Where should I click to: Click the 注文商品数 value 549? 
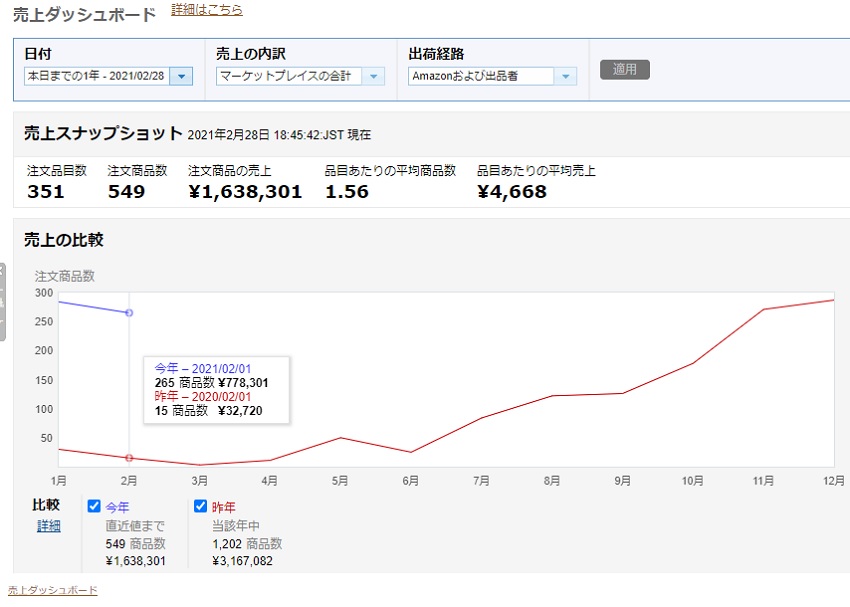coord(126,192)
